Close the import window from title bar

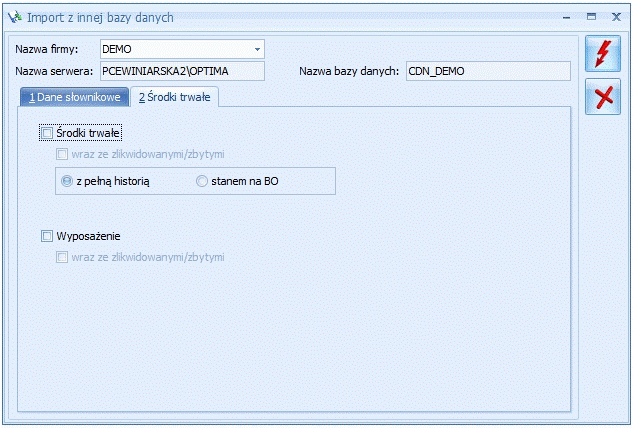[616, 17]
